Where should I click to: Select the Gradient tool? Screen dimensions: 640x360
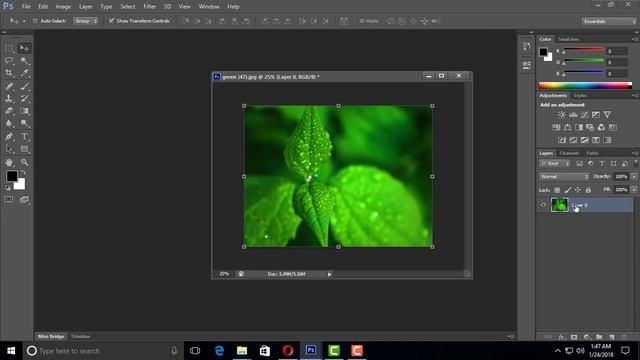(x=24, y=111)
